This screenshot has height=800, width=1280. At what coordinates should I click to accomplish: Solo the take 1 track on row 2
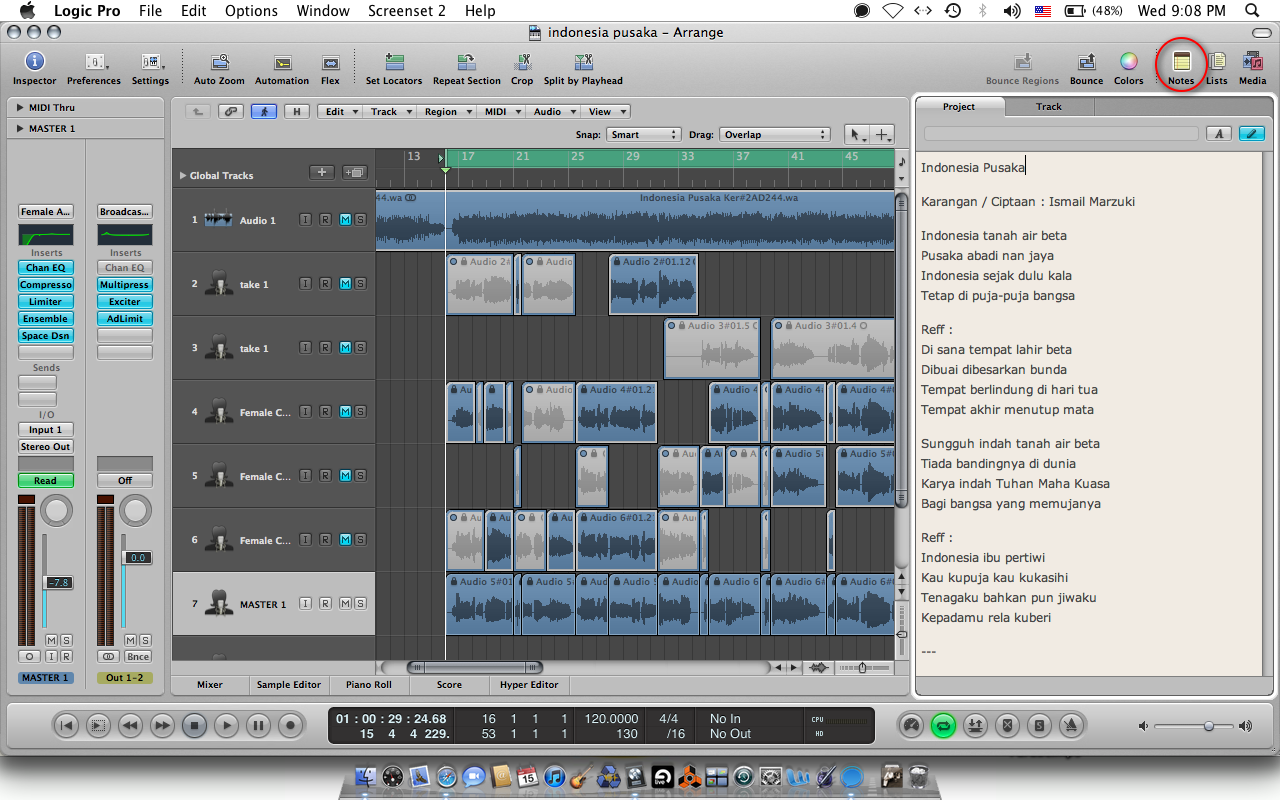[360, 284]
